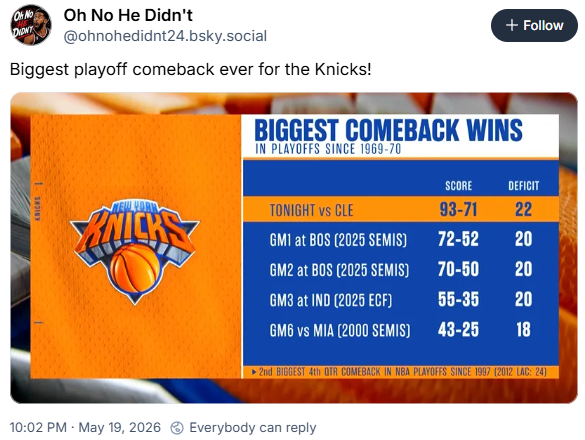
Task: Click the GM1 at BOS (2025 SEMIS) row
Action: point(401,239)
